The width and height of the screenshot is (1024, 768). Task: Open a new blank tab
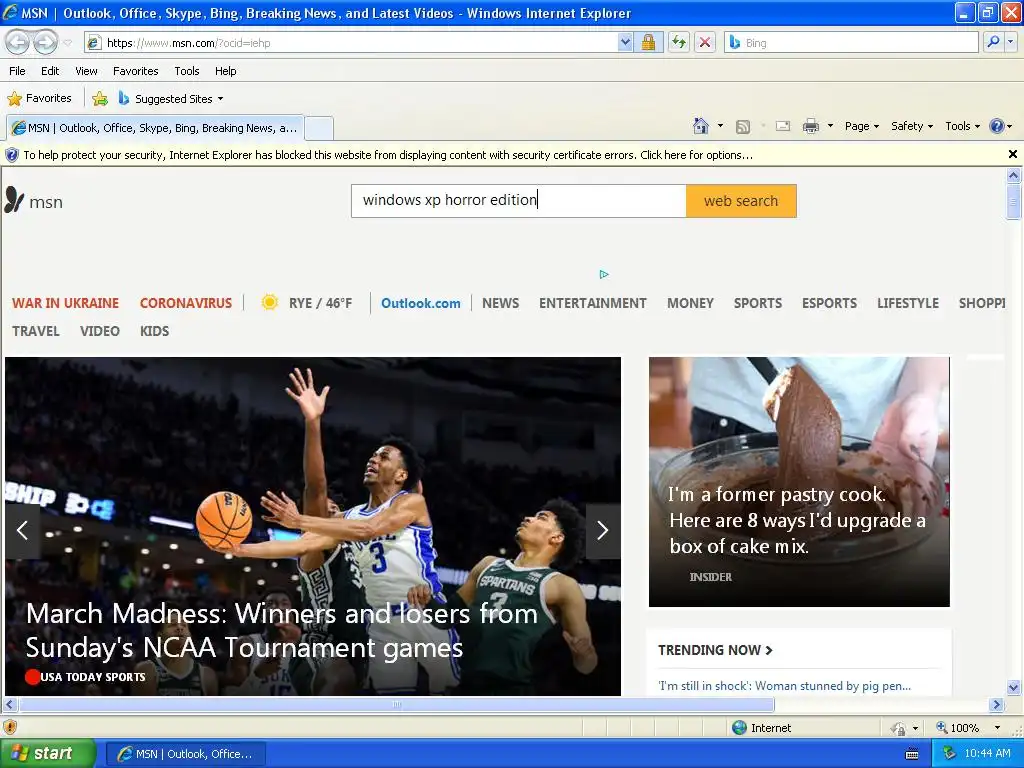pos(319,128)
